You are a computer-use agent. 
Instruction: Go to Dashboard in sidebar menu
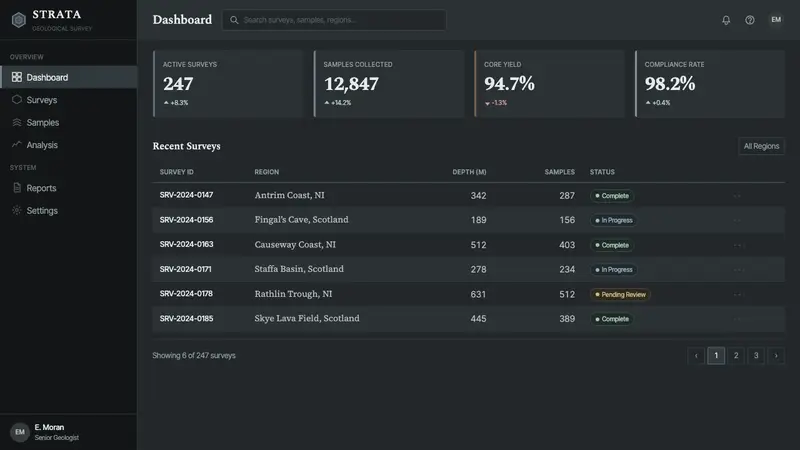69,77
